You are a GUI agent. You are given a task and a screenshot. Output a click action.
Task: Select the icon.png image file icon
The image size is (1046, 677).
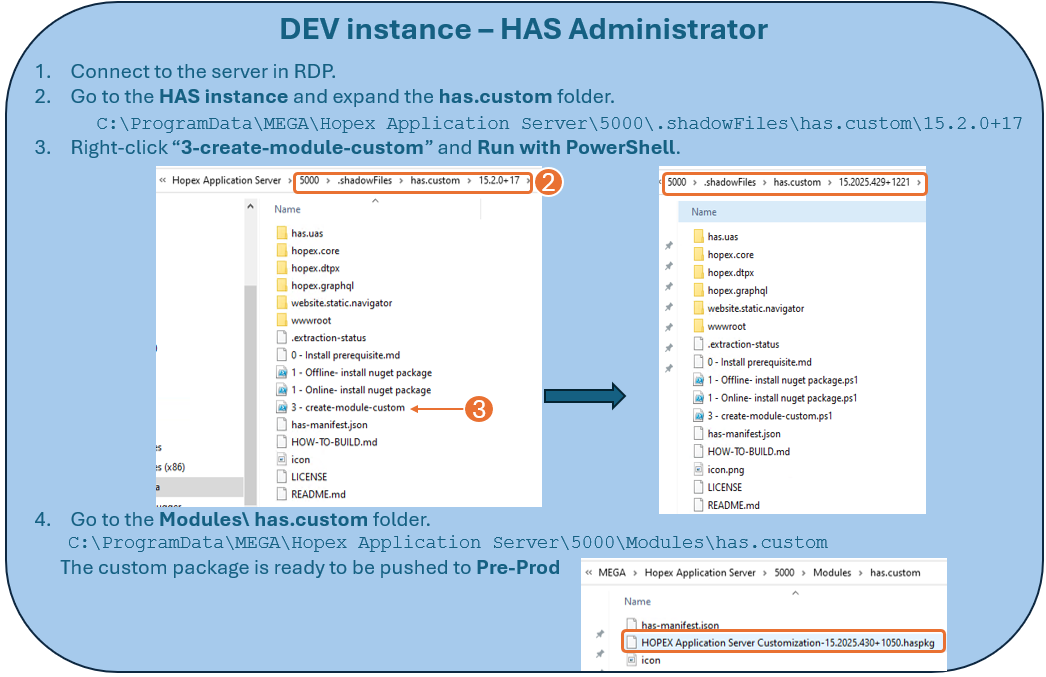699,469
